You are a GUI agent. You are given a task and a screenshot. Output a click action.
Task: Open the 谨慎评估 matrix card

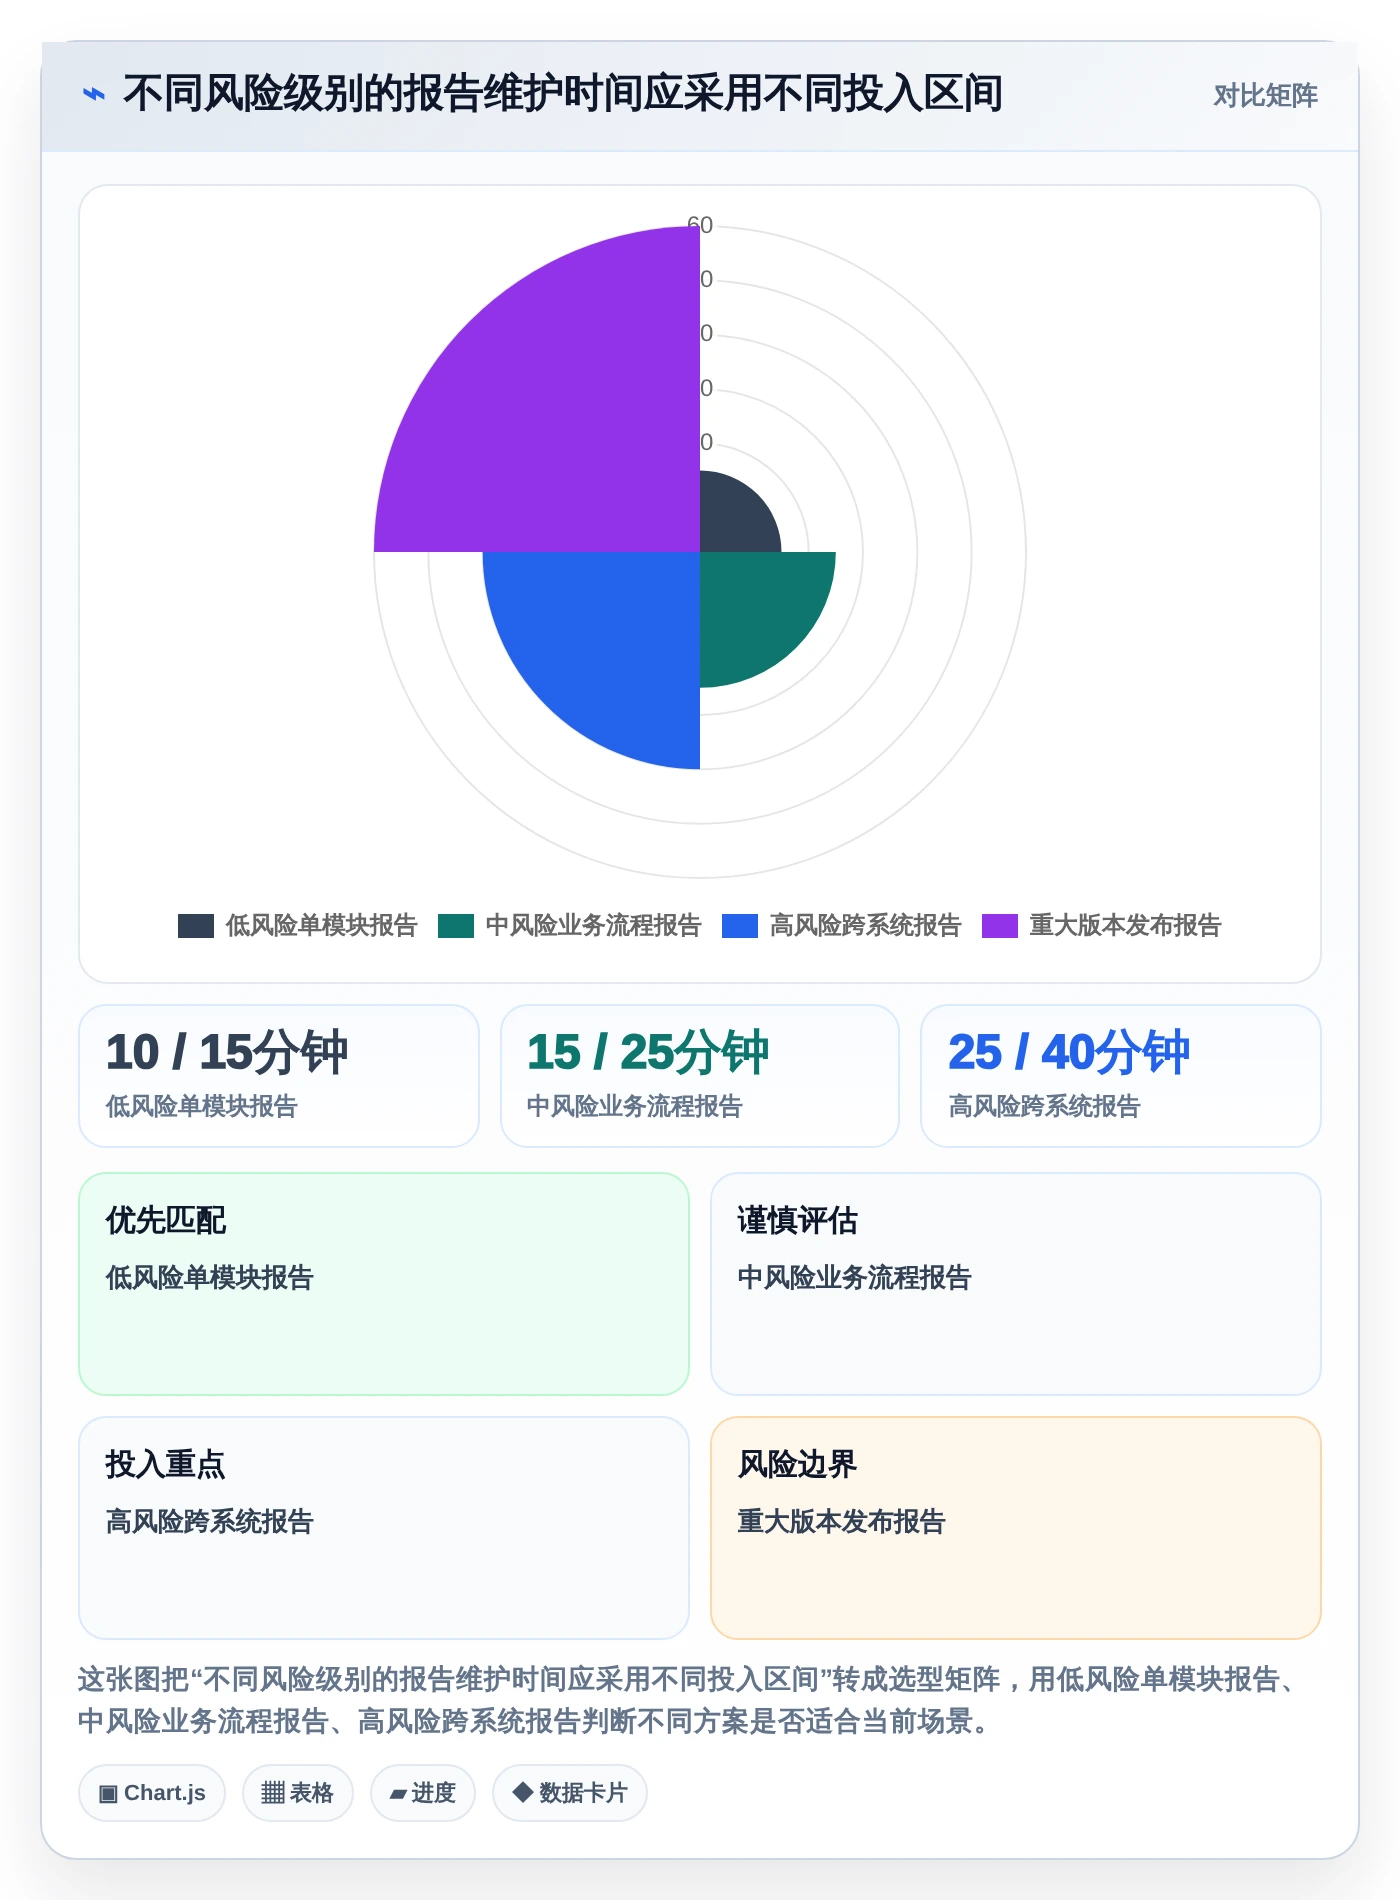pos(1016,1284)
